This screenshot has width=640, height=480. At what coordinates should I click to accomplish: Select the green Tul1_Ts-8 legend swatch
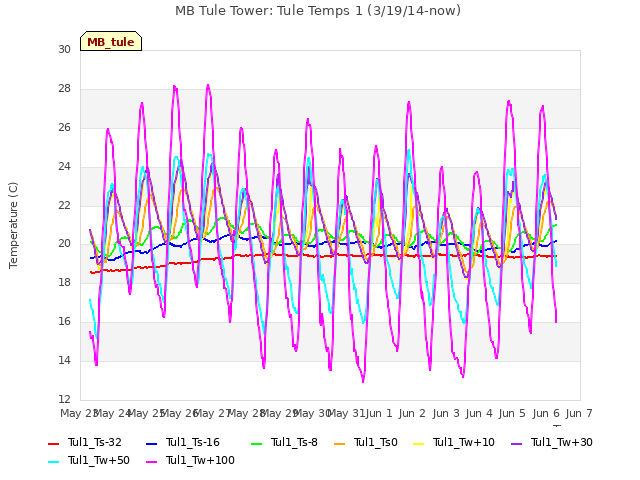[256, 443]
